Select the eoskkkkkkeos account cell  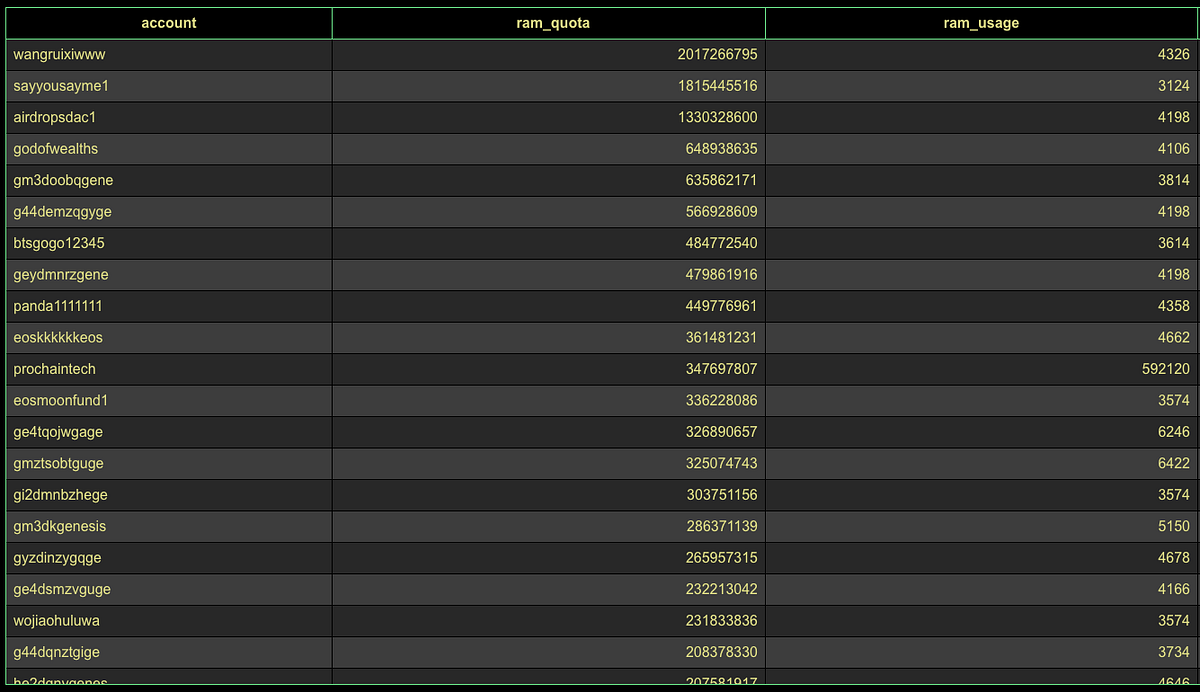pyautogui.click(x=169, y=338)
